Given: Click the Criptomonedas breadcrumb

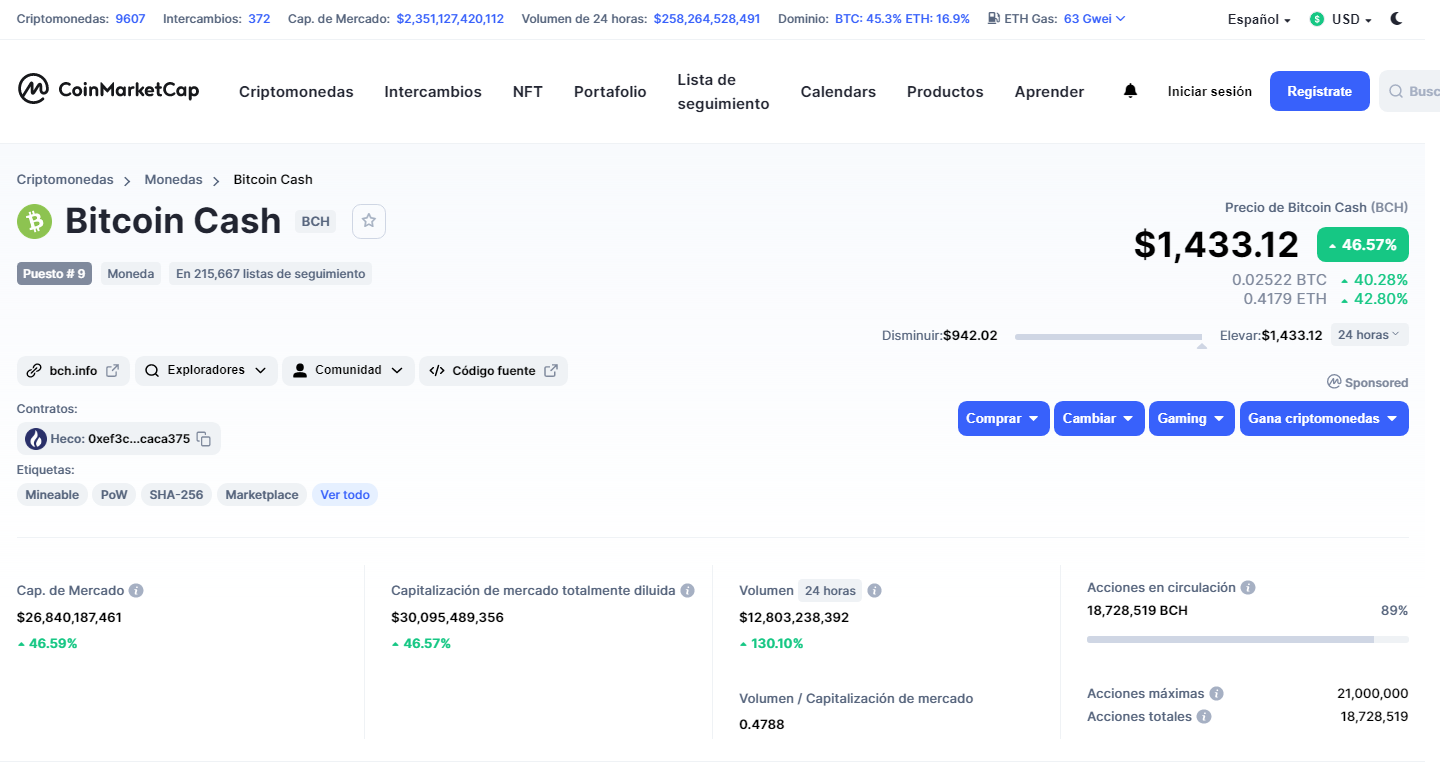Looking at the screenshot, I should (65, 179).
